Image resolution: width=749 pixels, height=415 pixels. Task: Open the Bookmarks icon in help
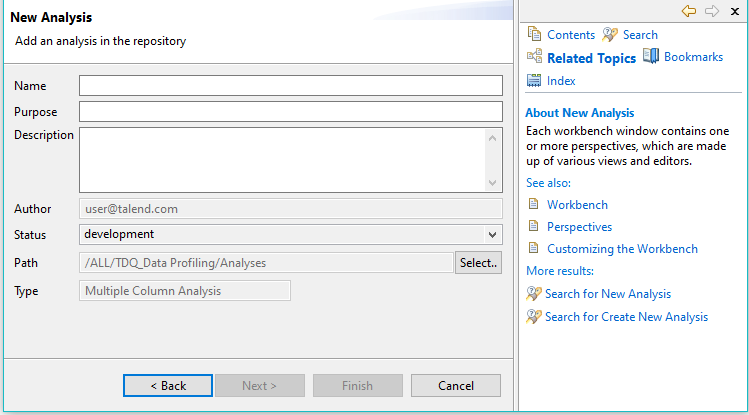(x=651, y=57)
